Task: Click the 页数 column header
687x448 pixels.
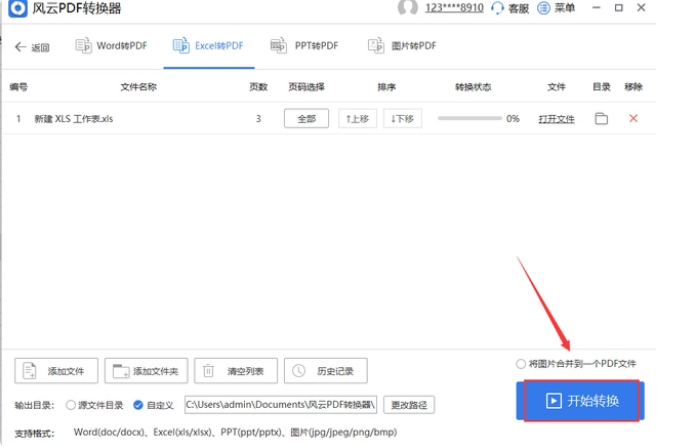Action: [258, 87]
